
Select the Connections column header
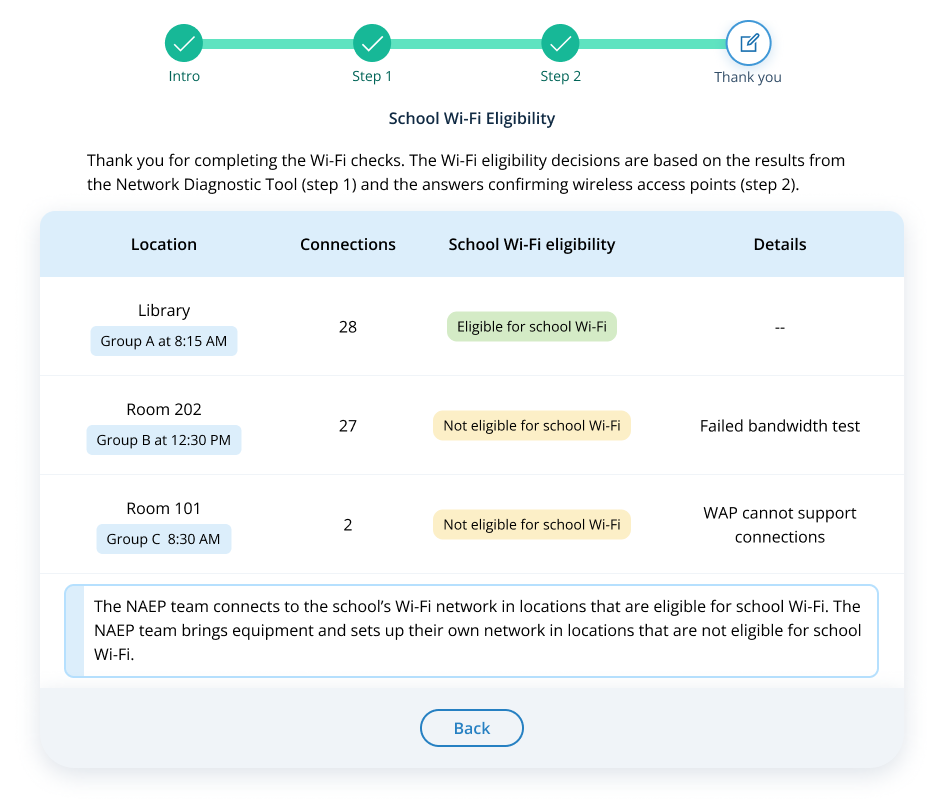pyautogui.click(x=348, y=245)
